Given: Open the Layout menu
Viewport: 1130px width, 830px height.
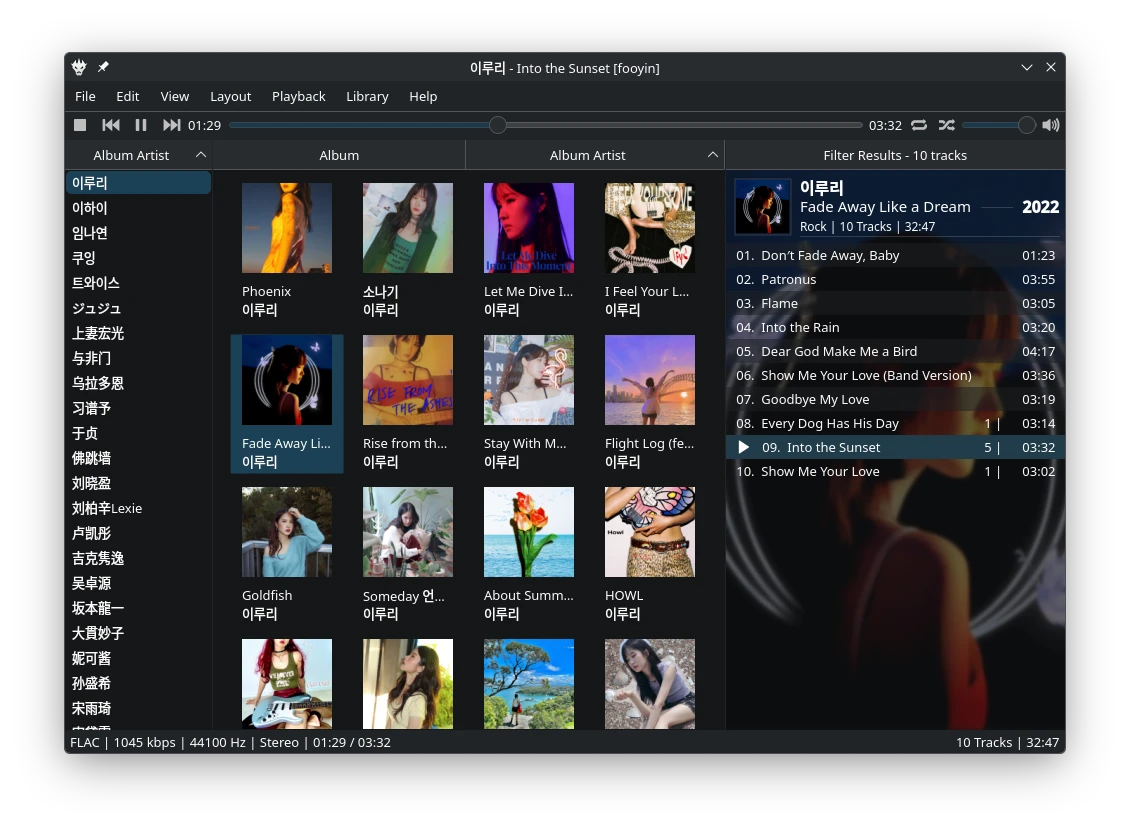Looking at the screenshot, I should 231,97.
